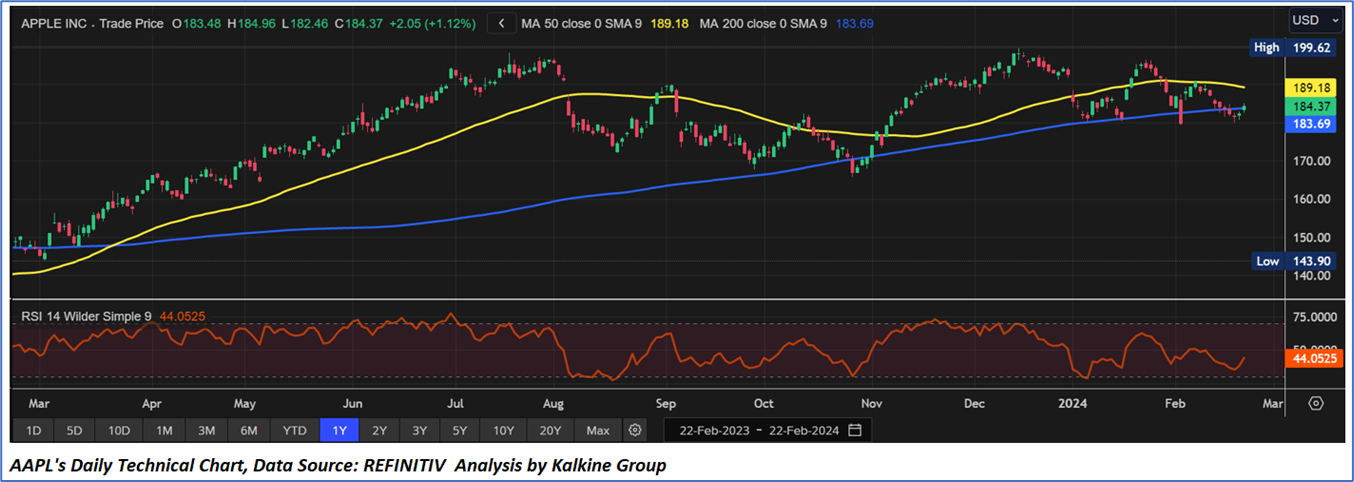This screenshot has height=482, width=1354.
Task: Open the range settings gear beside Max
Action: tap(634, 430)
